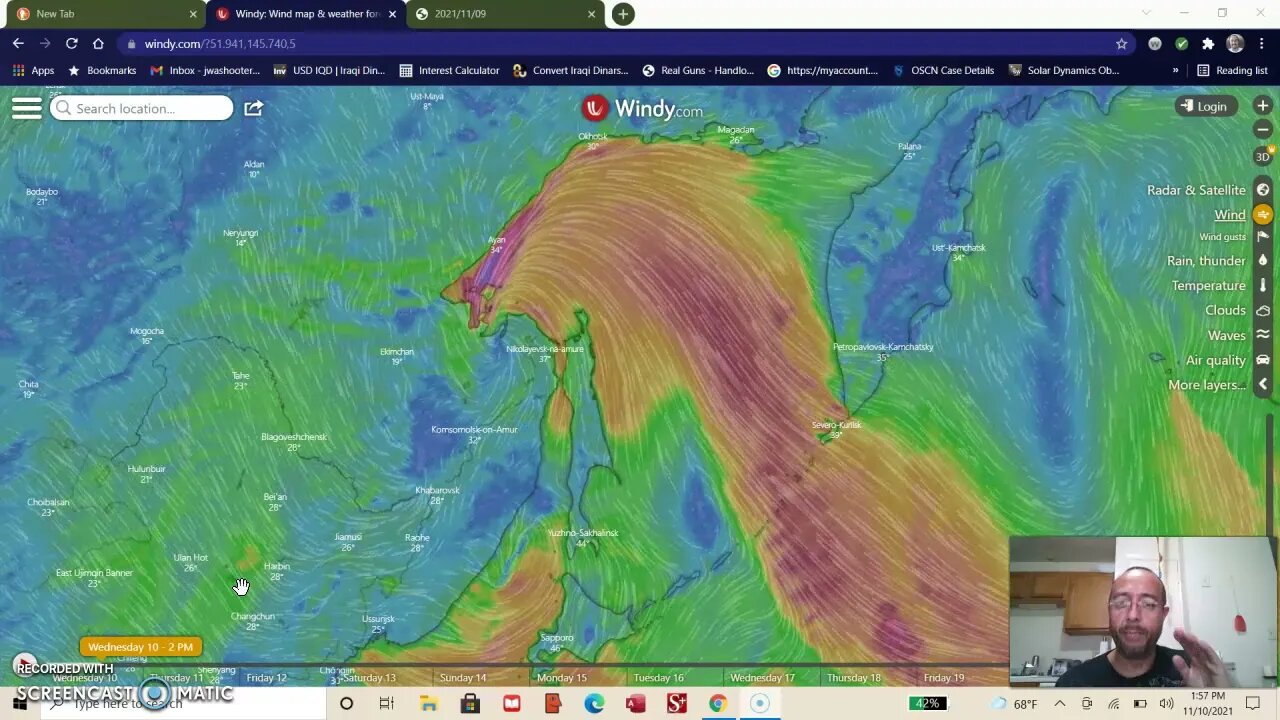The image size is (1280, 720).
Task: Zoom out the map with minus button
Action: click(1262, 130)
